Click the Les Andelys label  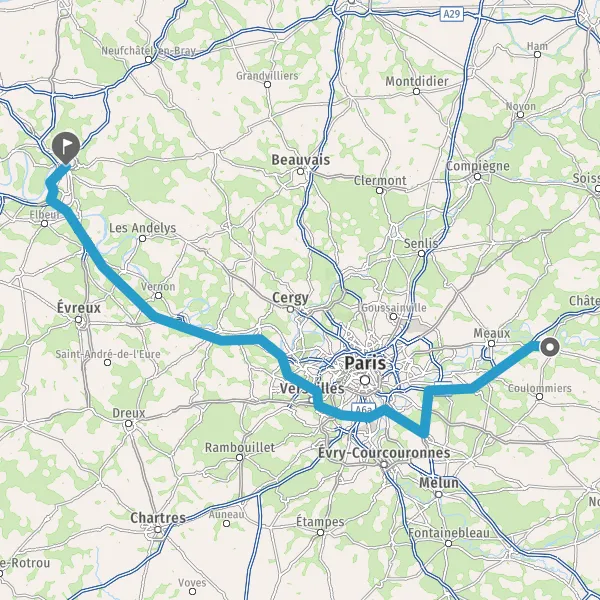coord(143,228)
